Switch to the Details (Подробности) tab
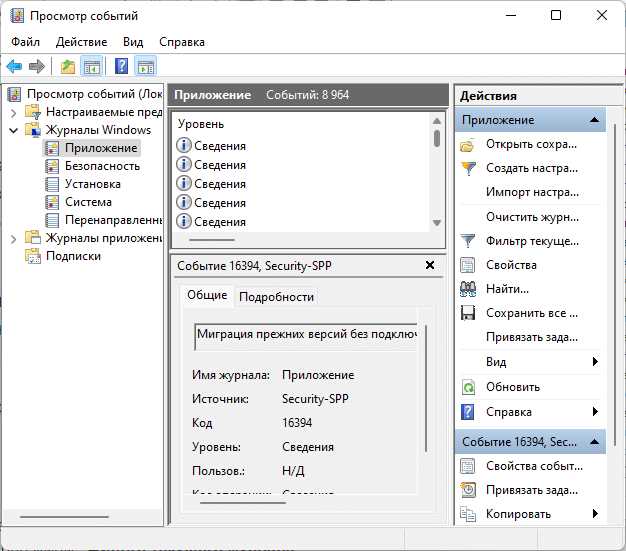The image size is (626, 551). pyautogui.click(x=276, y=296)
